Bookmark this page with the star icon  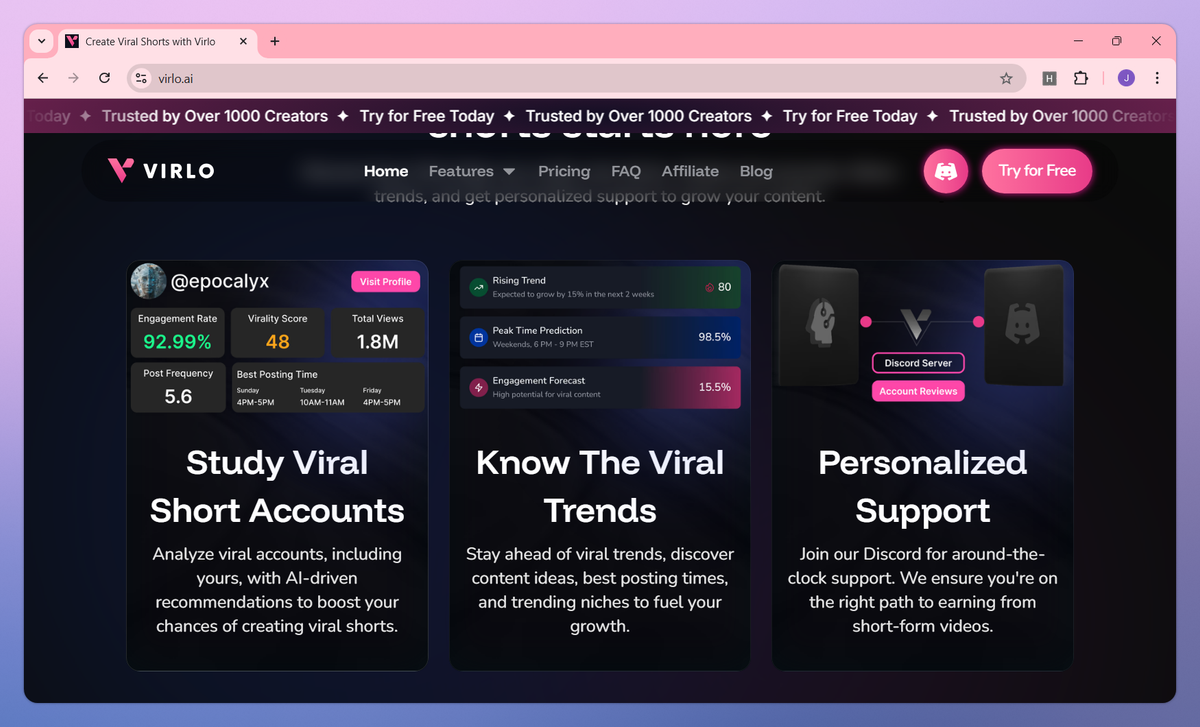click(1006, 78)
